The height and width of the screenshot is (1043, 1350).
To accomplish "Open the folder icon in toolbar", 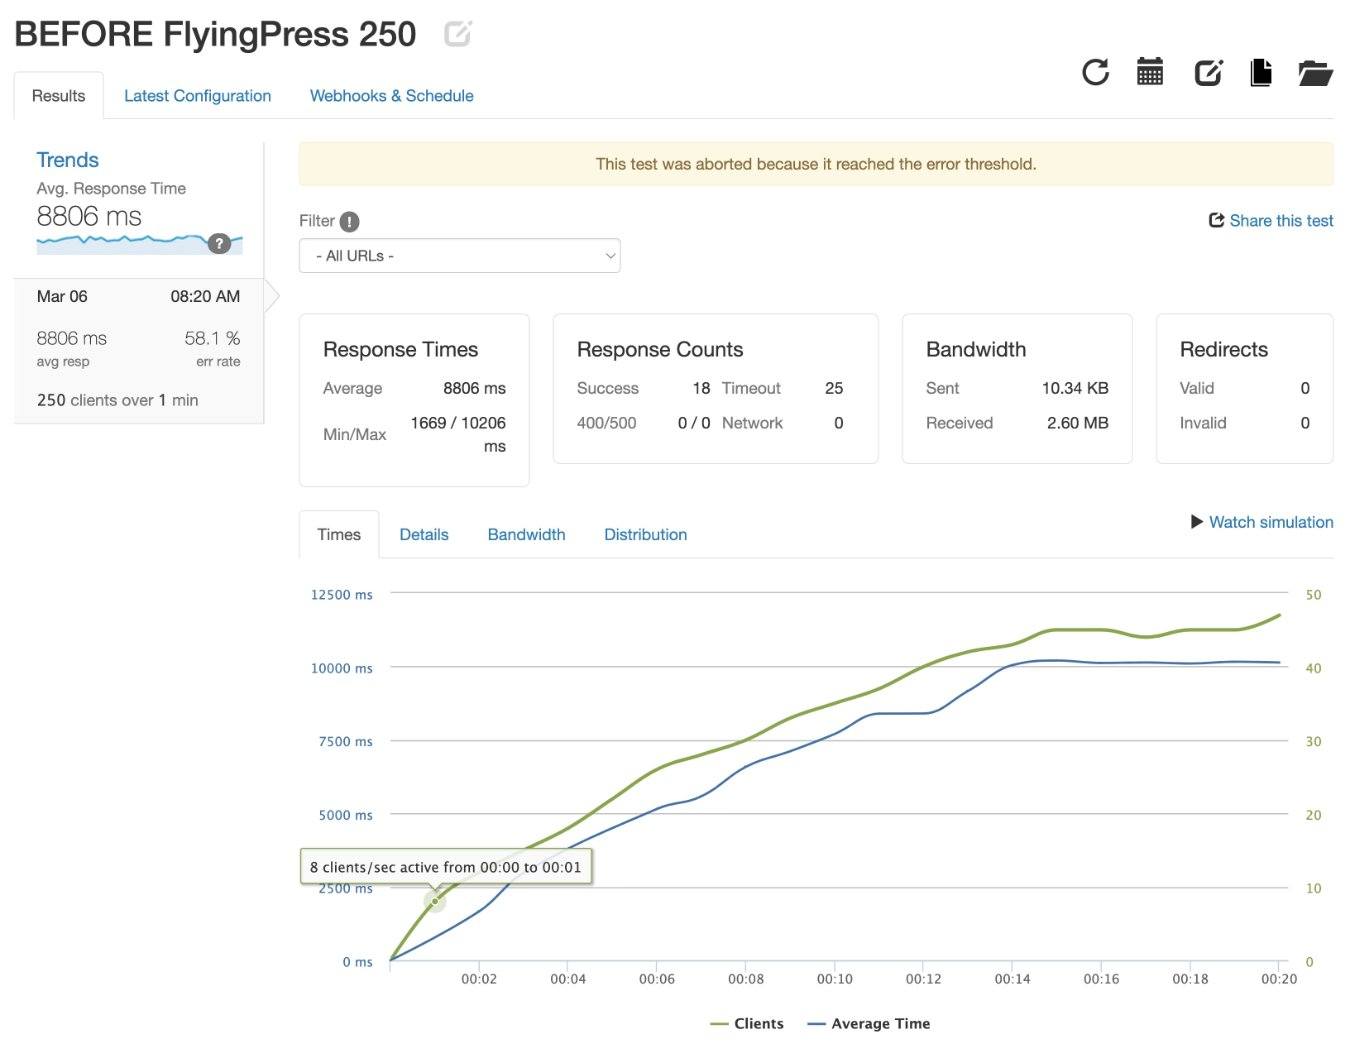I will coord(1315,72).
